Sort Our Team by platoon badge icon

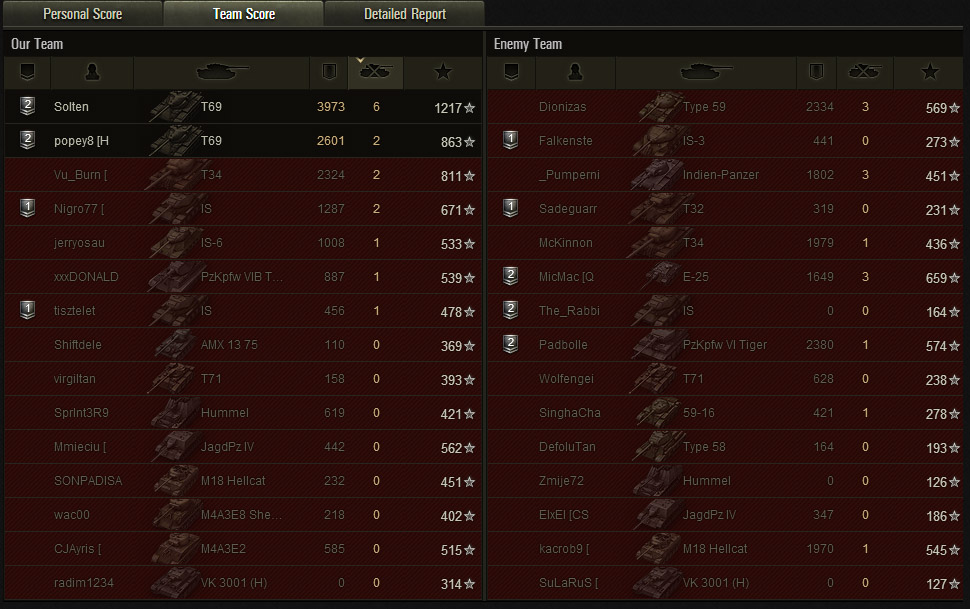point(27,72)
